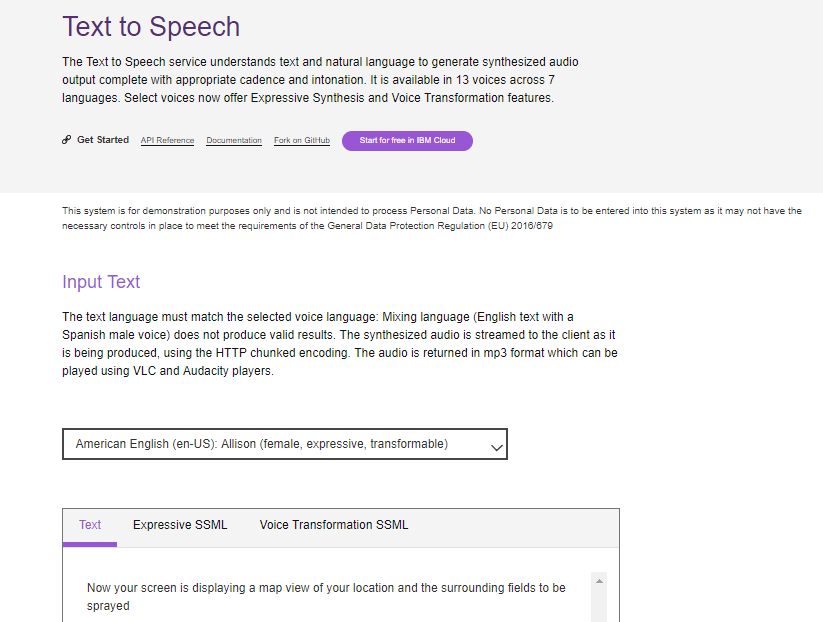Image resolution: width=823 pixels, height=622 pixels.
Task: Click the text area scroll-up arrow
Action: pos(599,581)
